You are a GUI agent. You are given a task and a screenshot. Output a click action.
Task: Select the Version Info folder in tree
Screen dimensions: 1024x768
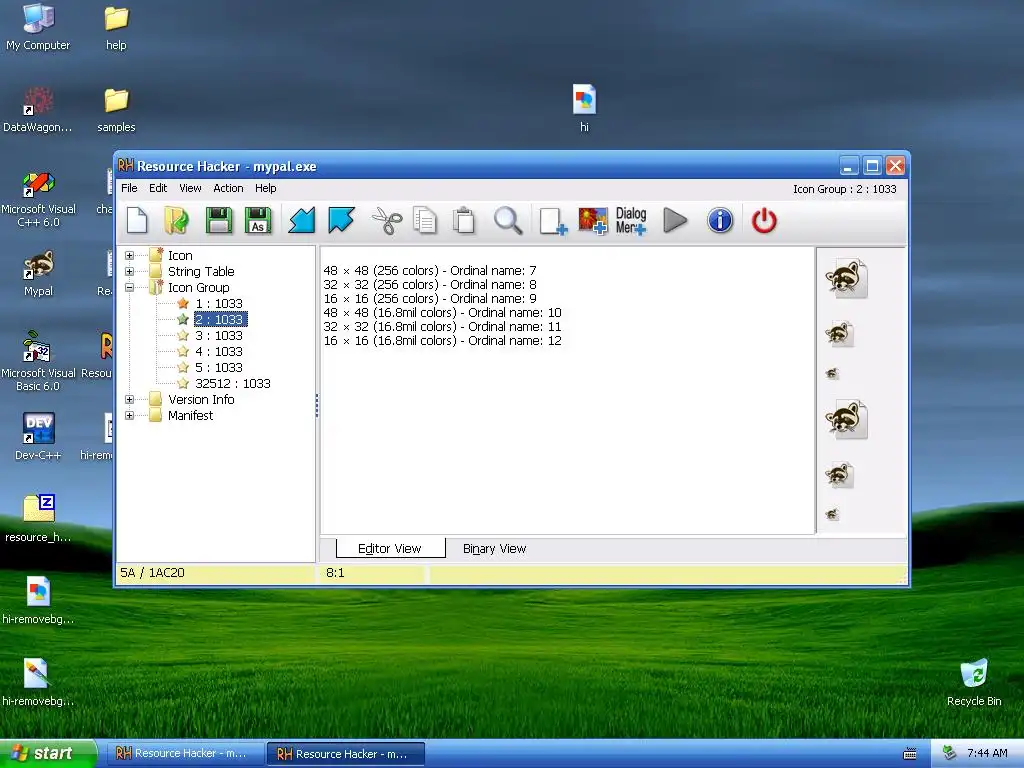click(x=200, y=399)
